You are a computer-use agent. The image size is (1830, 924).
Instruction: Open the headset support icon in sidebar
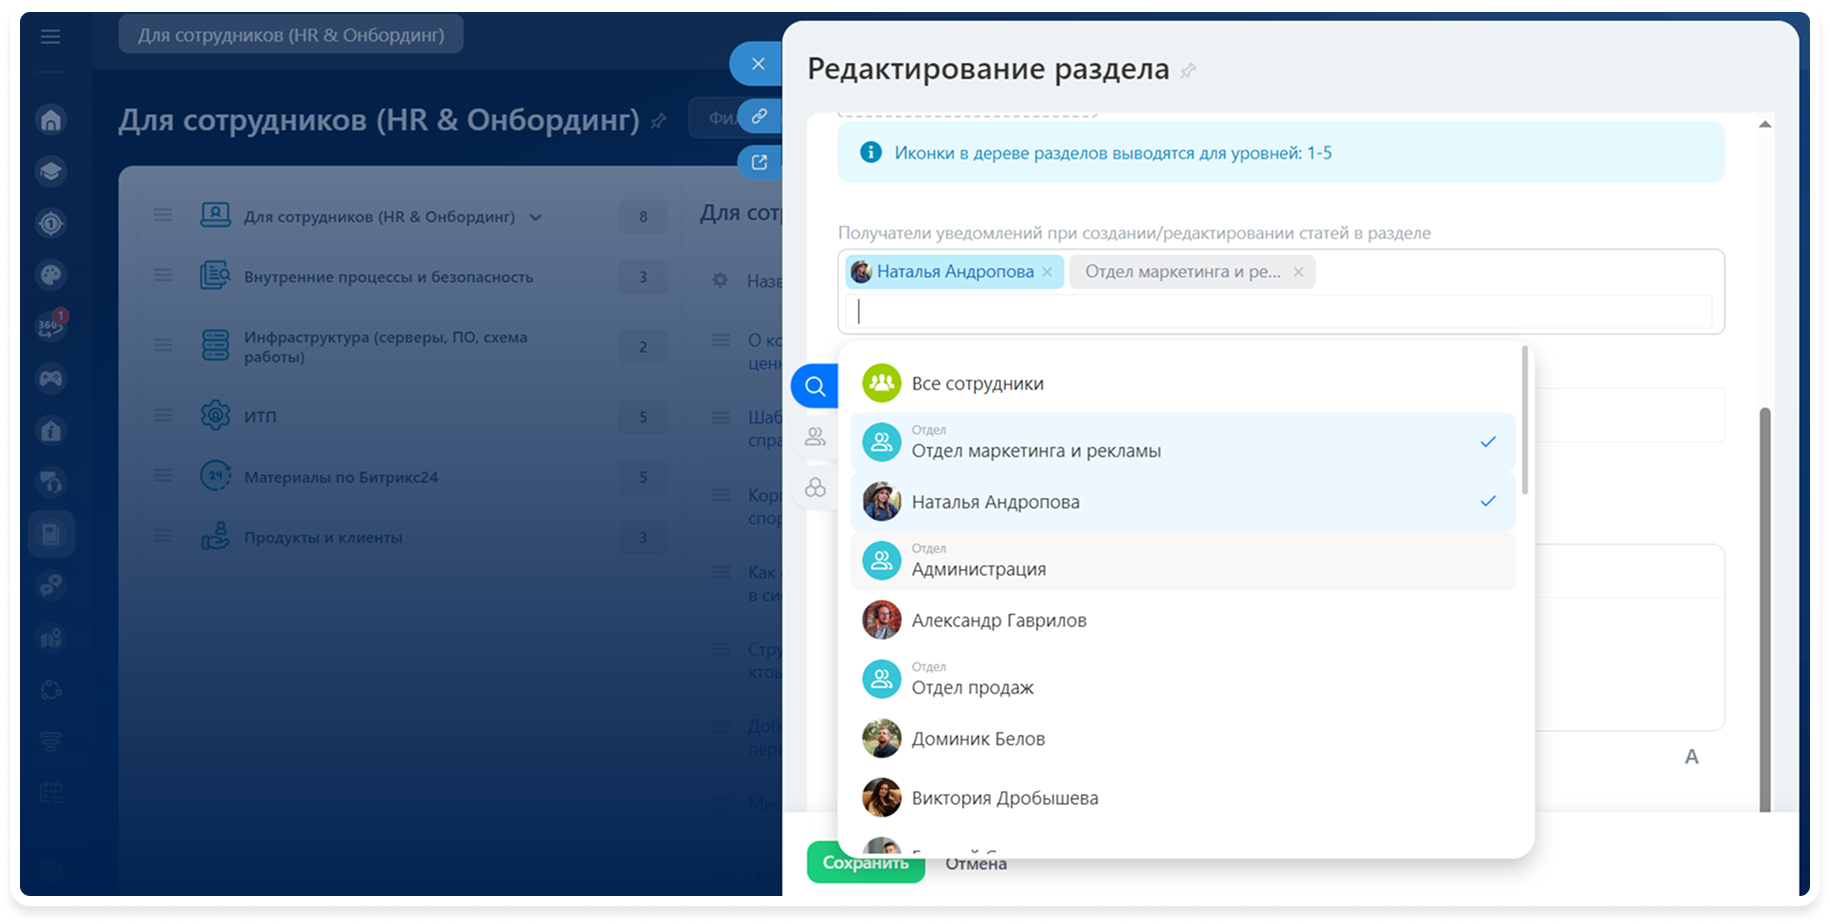pos(51,482)
